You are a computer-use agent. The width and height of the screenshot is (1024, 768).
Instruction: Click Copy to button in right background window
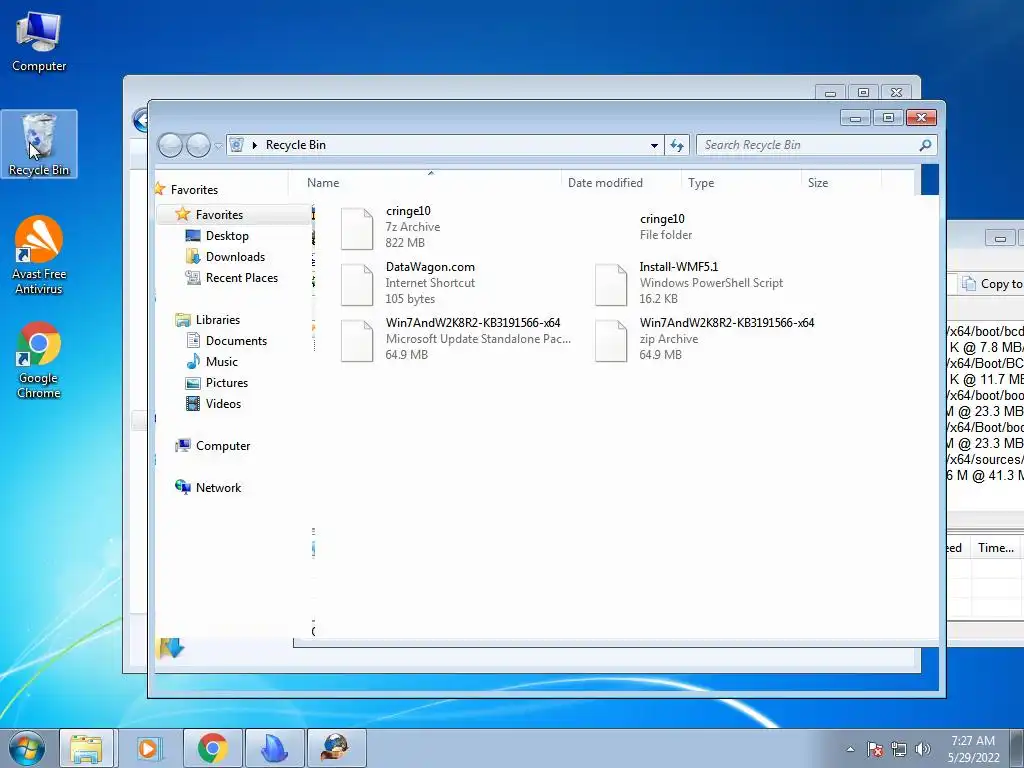click(993, 283)
